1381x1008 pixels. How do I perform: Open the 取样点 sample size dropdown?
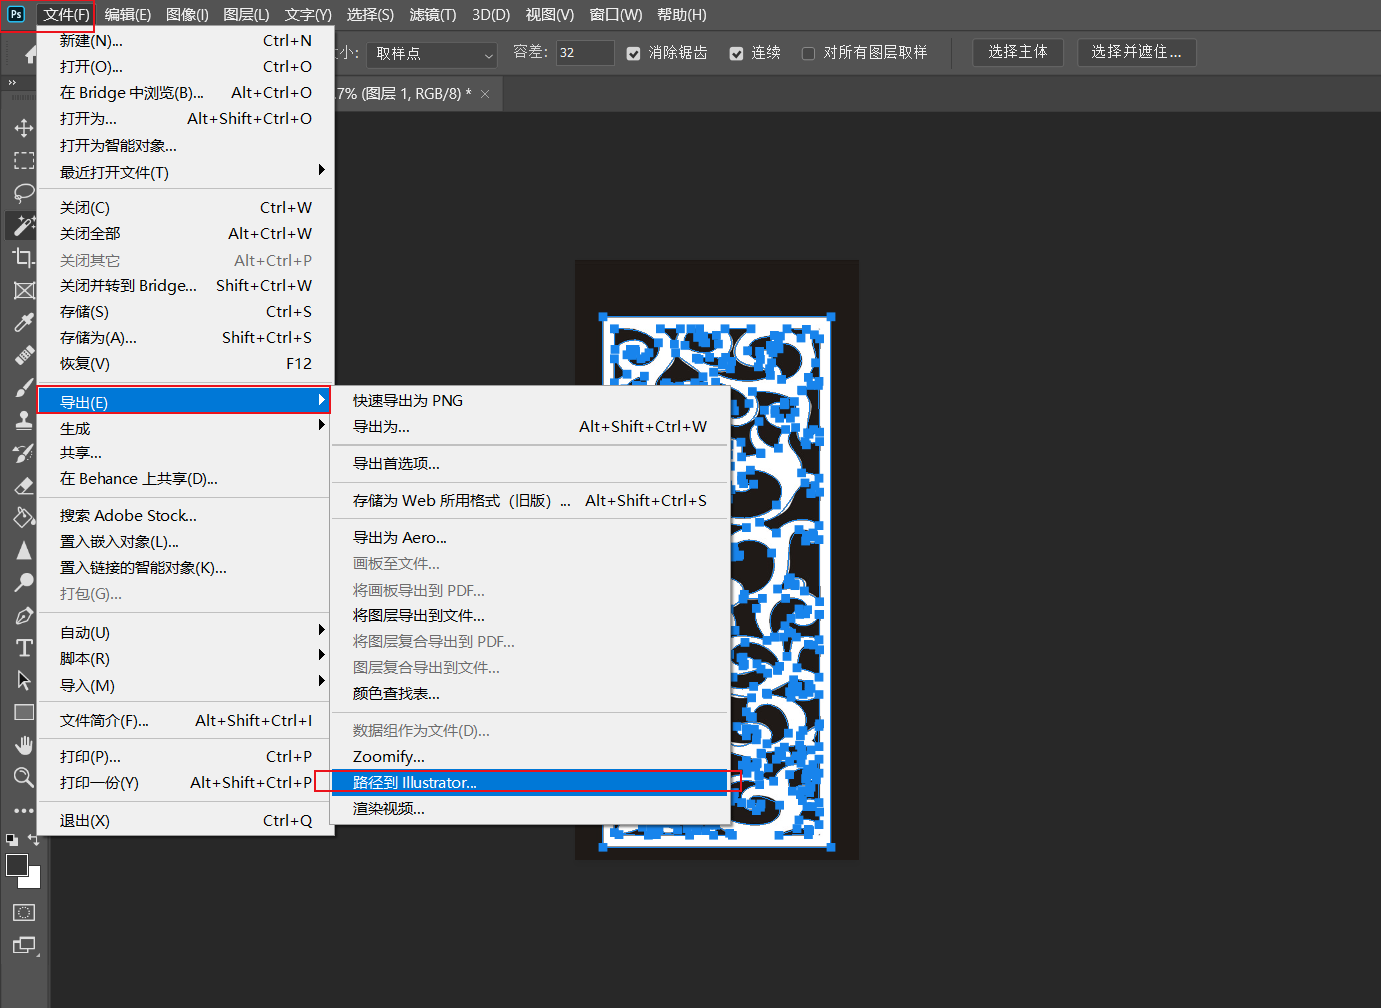pyautogui.click(x=432, y=54)
